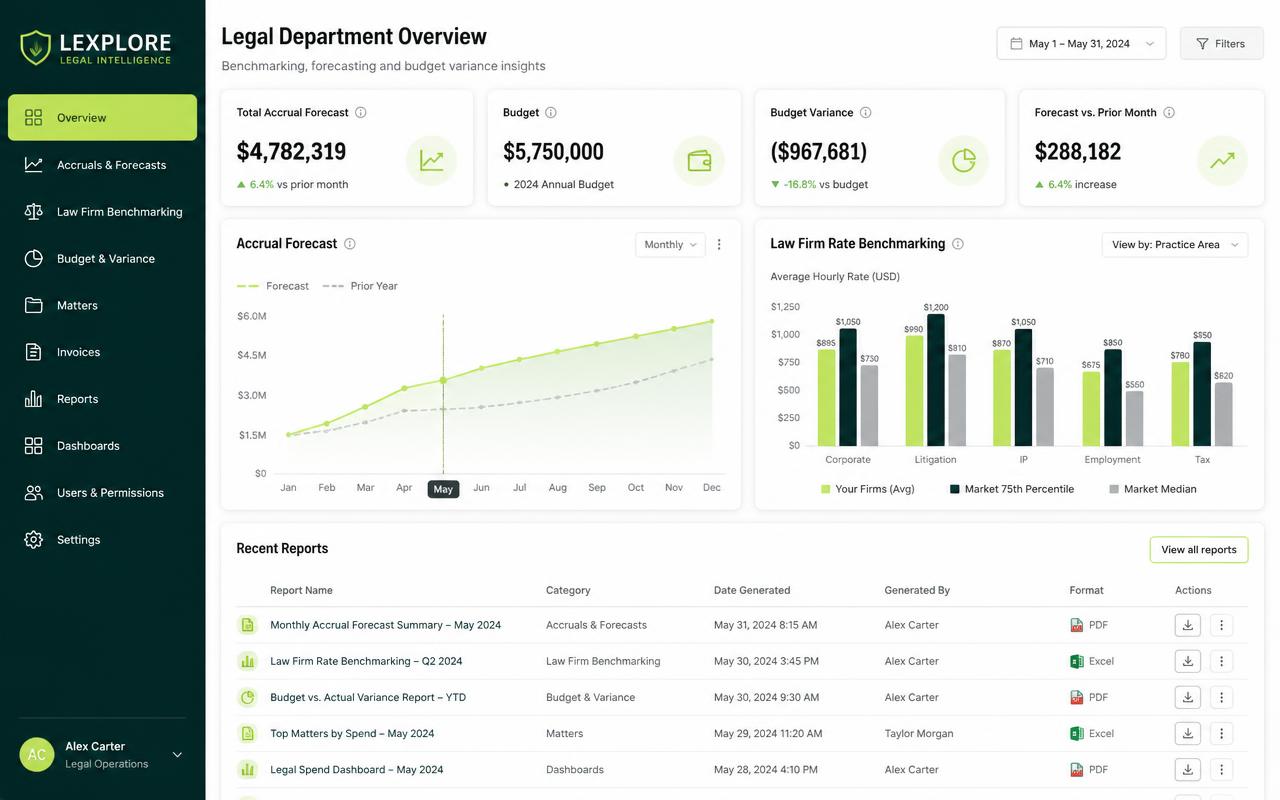Click the wallet icon in Budget card

[x=699, y=161]
